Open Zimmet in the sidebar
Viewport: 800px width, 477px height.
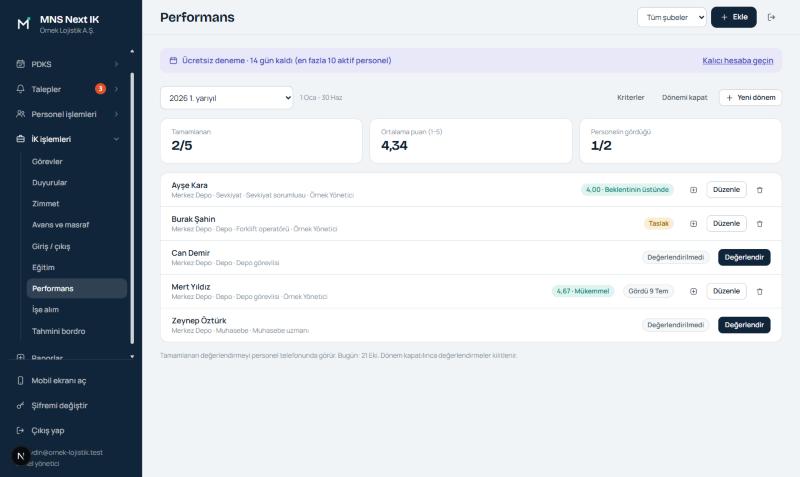point(77,204)
